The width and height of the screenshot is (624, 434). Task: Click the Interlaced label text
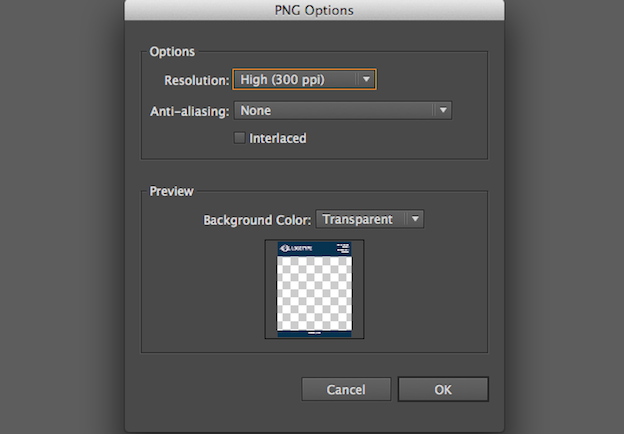click(x=278, y=138)
